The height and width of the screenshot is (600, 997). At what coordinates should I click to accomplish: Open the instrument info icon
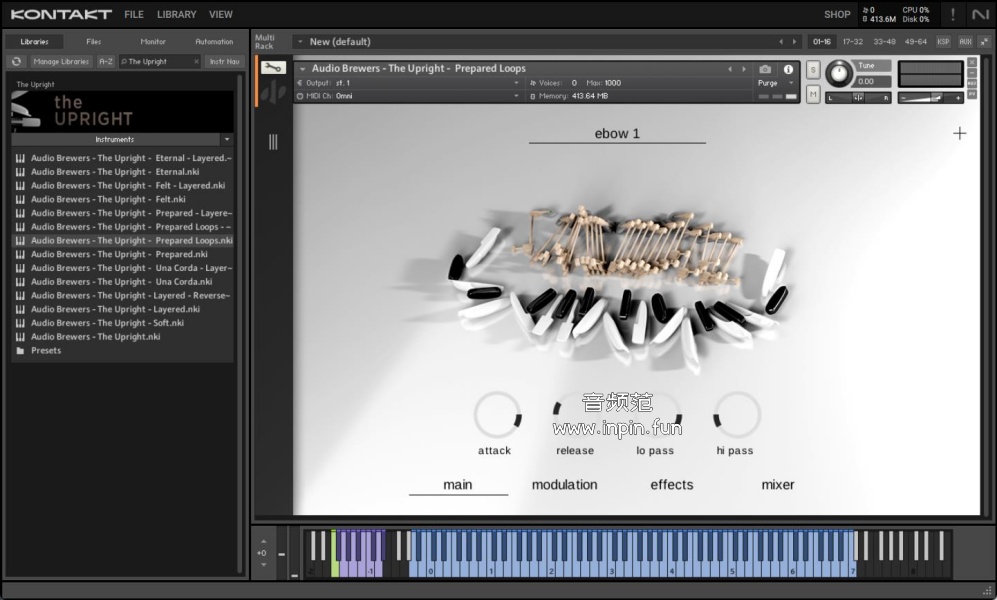pos(788,69)
